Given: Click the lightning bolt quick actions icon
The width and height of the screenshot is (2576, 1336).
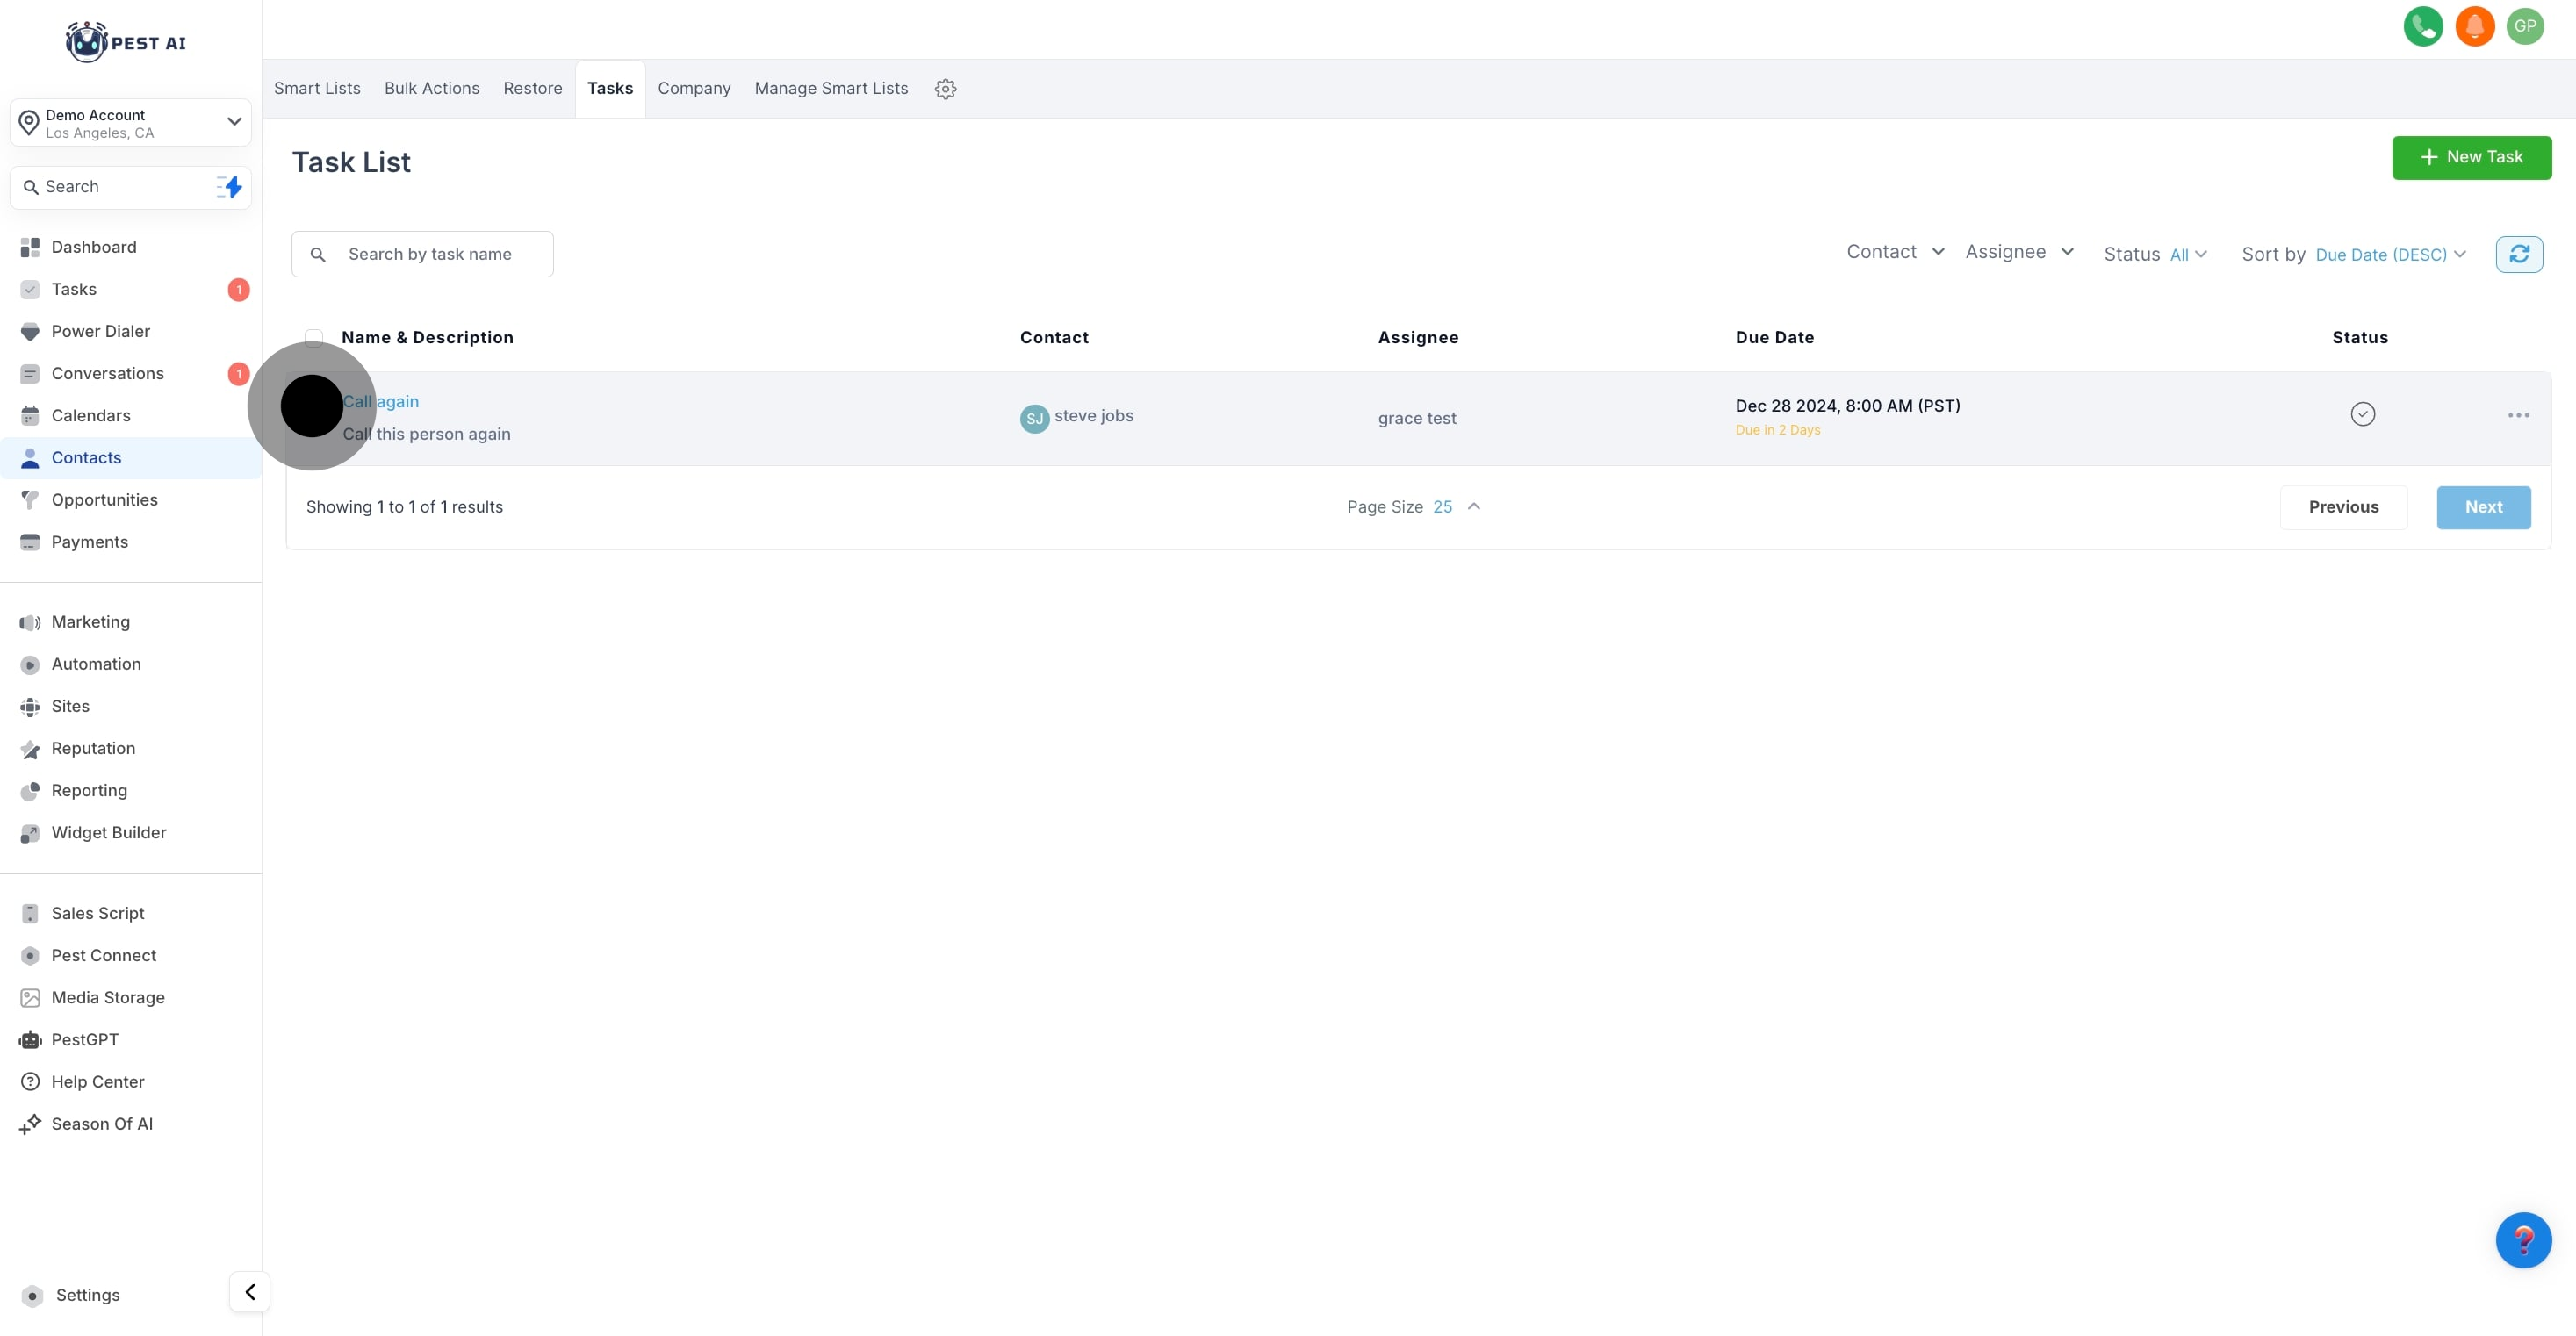Looking at the screenshot, I should 230,187.
